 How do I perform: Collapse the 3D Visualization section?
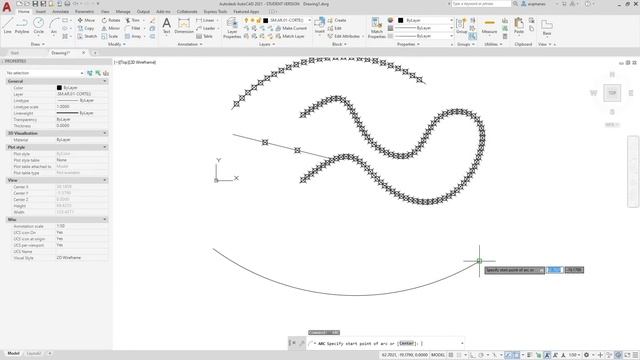pos(104,133)
